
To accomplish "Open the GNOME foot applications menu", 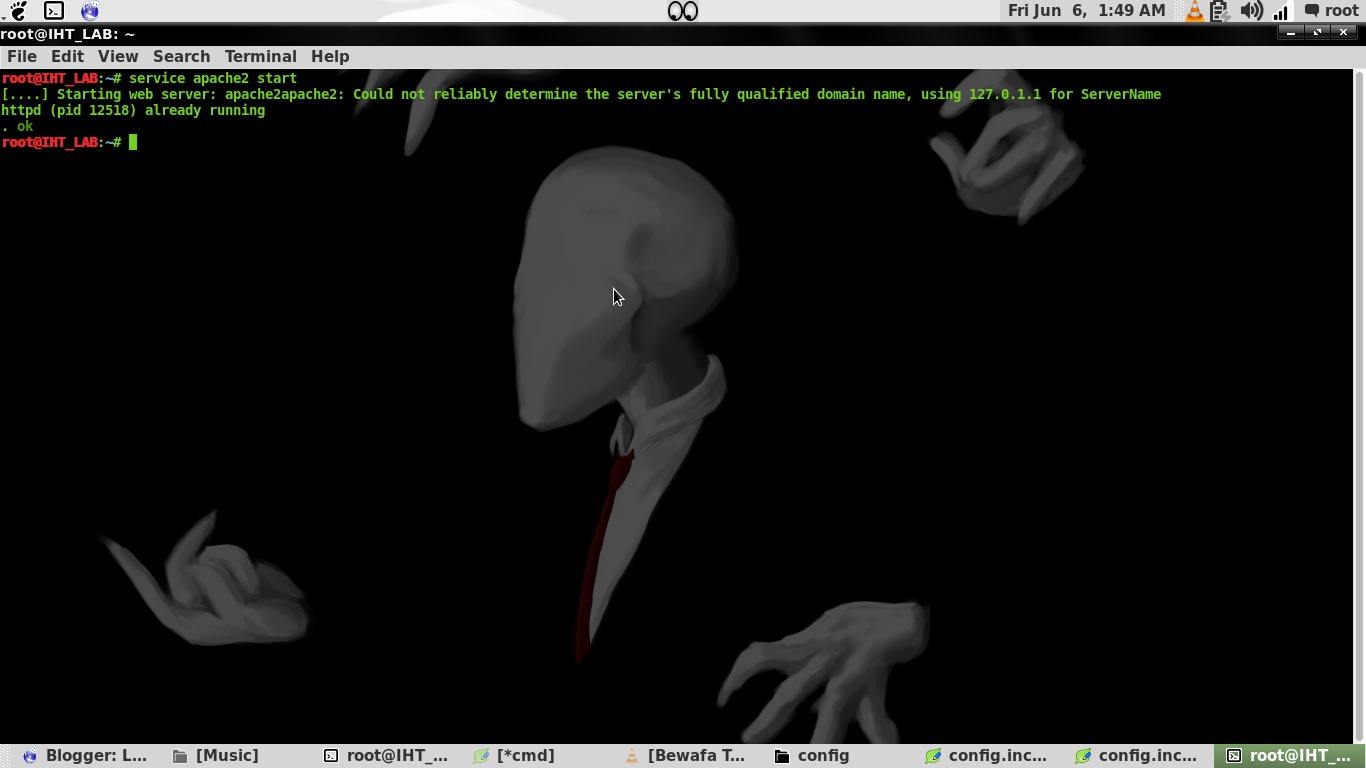I will [x=18, y=11].
